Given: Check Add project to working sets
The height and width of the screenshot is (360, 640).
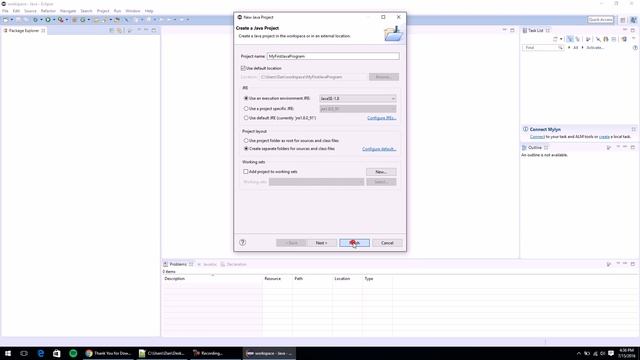Looking at the screenshot, I should [x=246, y=171].
